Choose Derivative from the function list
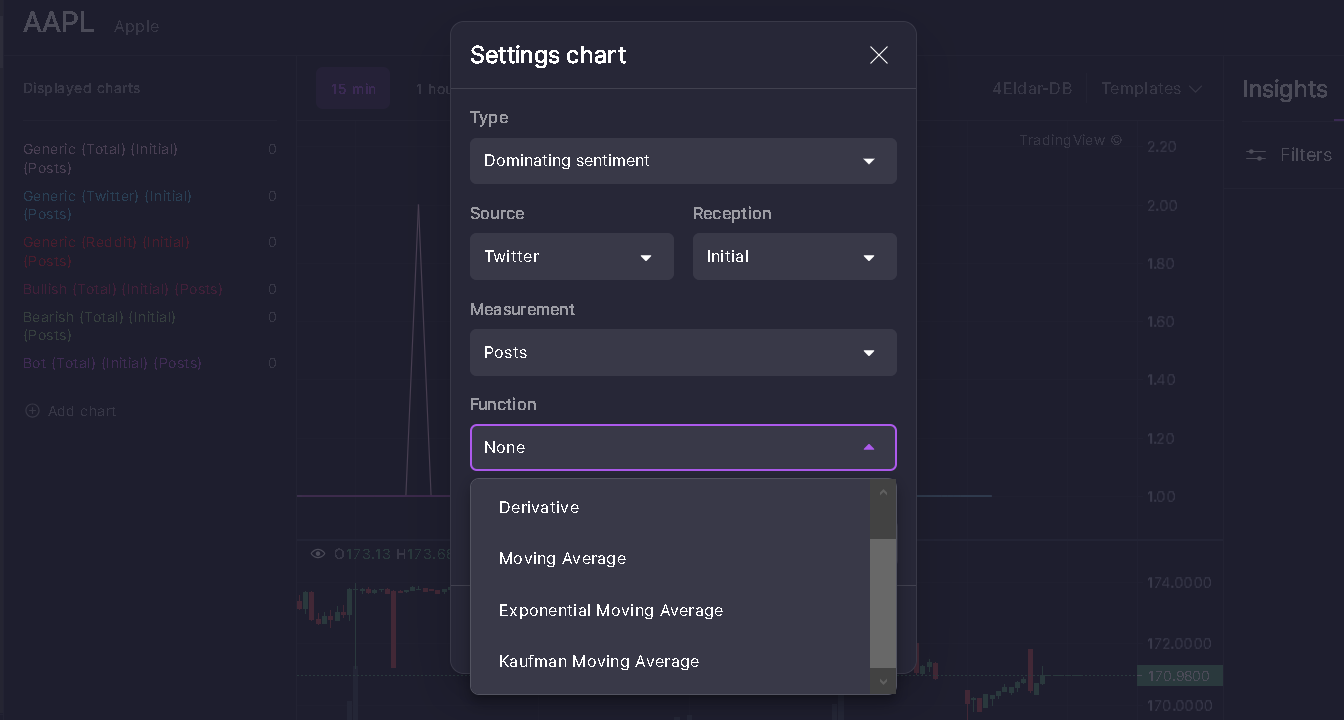The width and height of the screenshot is (1344, 720). [x=670, y=508]
